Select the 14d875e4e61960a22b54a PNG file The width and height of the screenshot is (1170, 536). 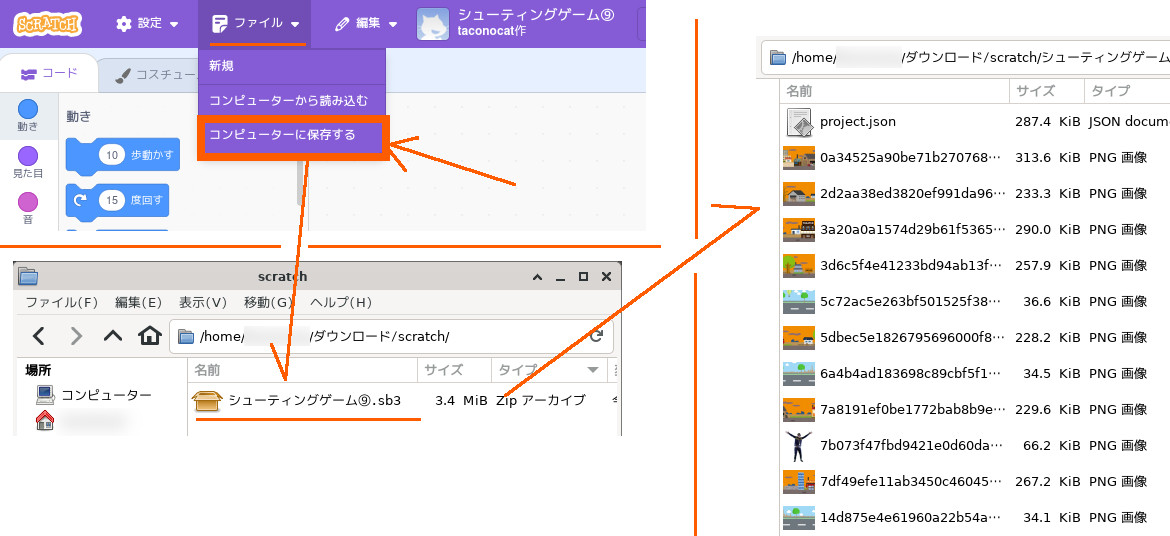(975, 517)
